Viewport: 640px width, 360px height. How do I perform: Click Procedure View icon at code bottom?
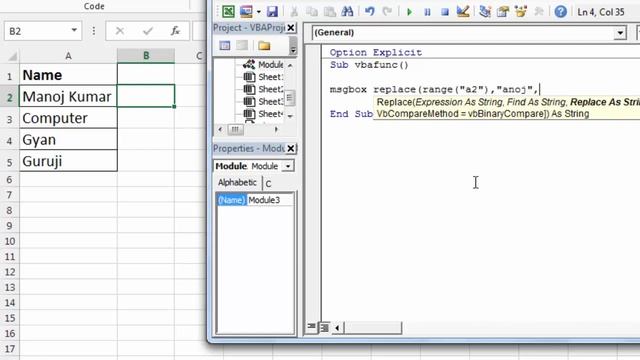pyautogui.click(x=311, y=327)
